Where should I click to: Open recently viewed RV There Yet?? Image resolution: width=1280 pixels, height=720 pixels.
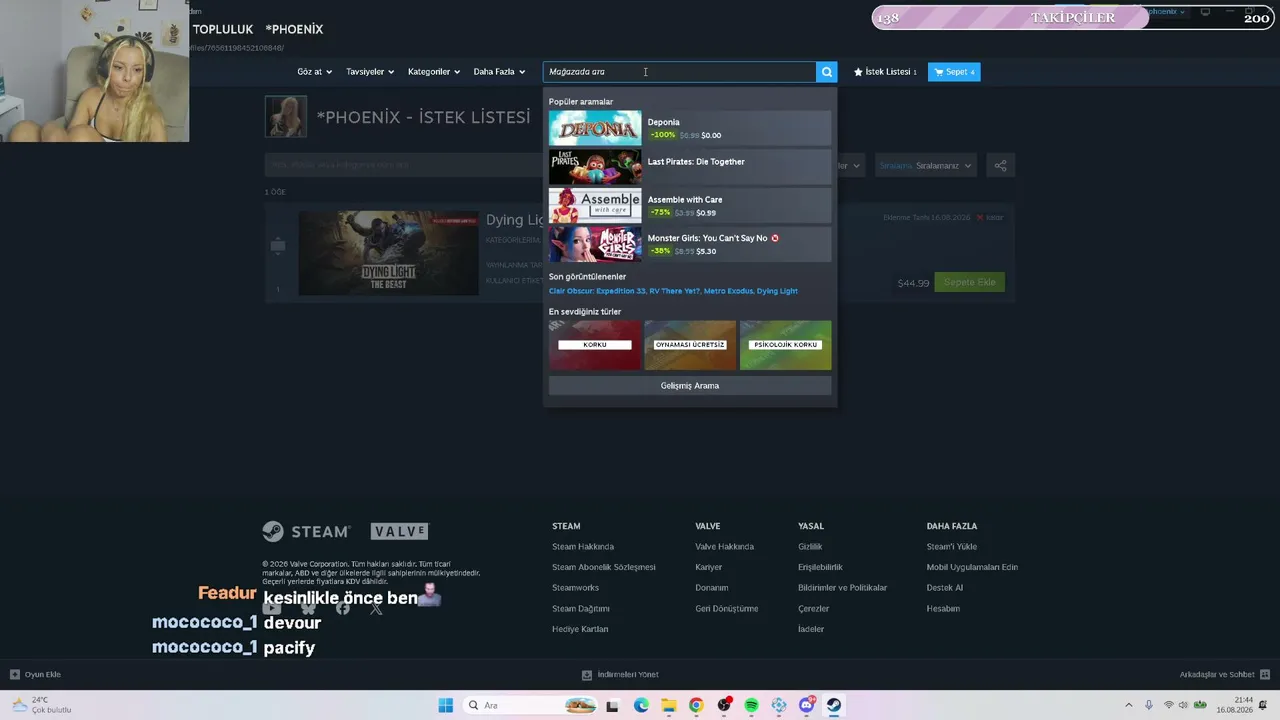pyautogui.click(x=674, y=291)
